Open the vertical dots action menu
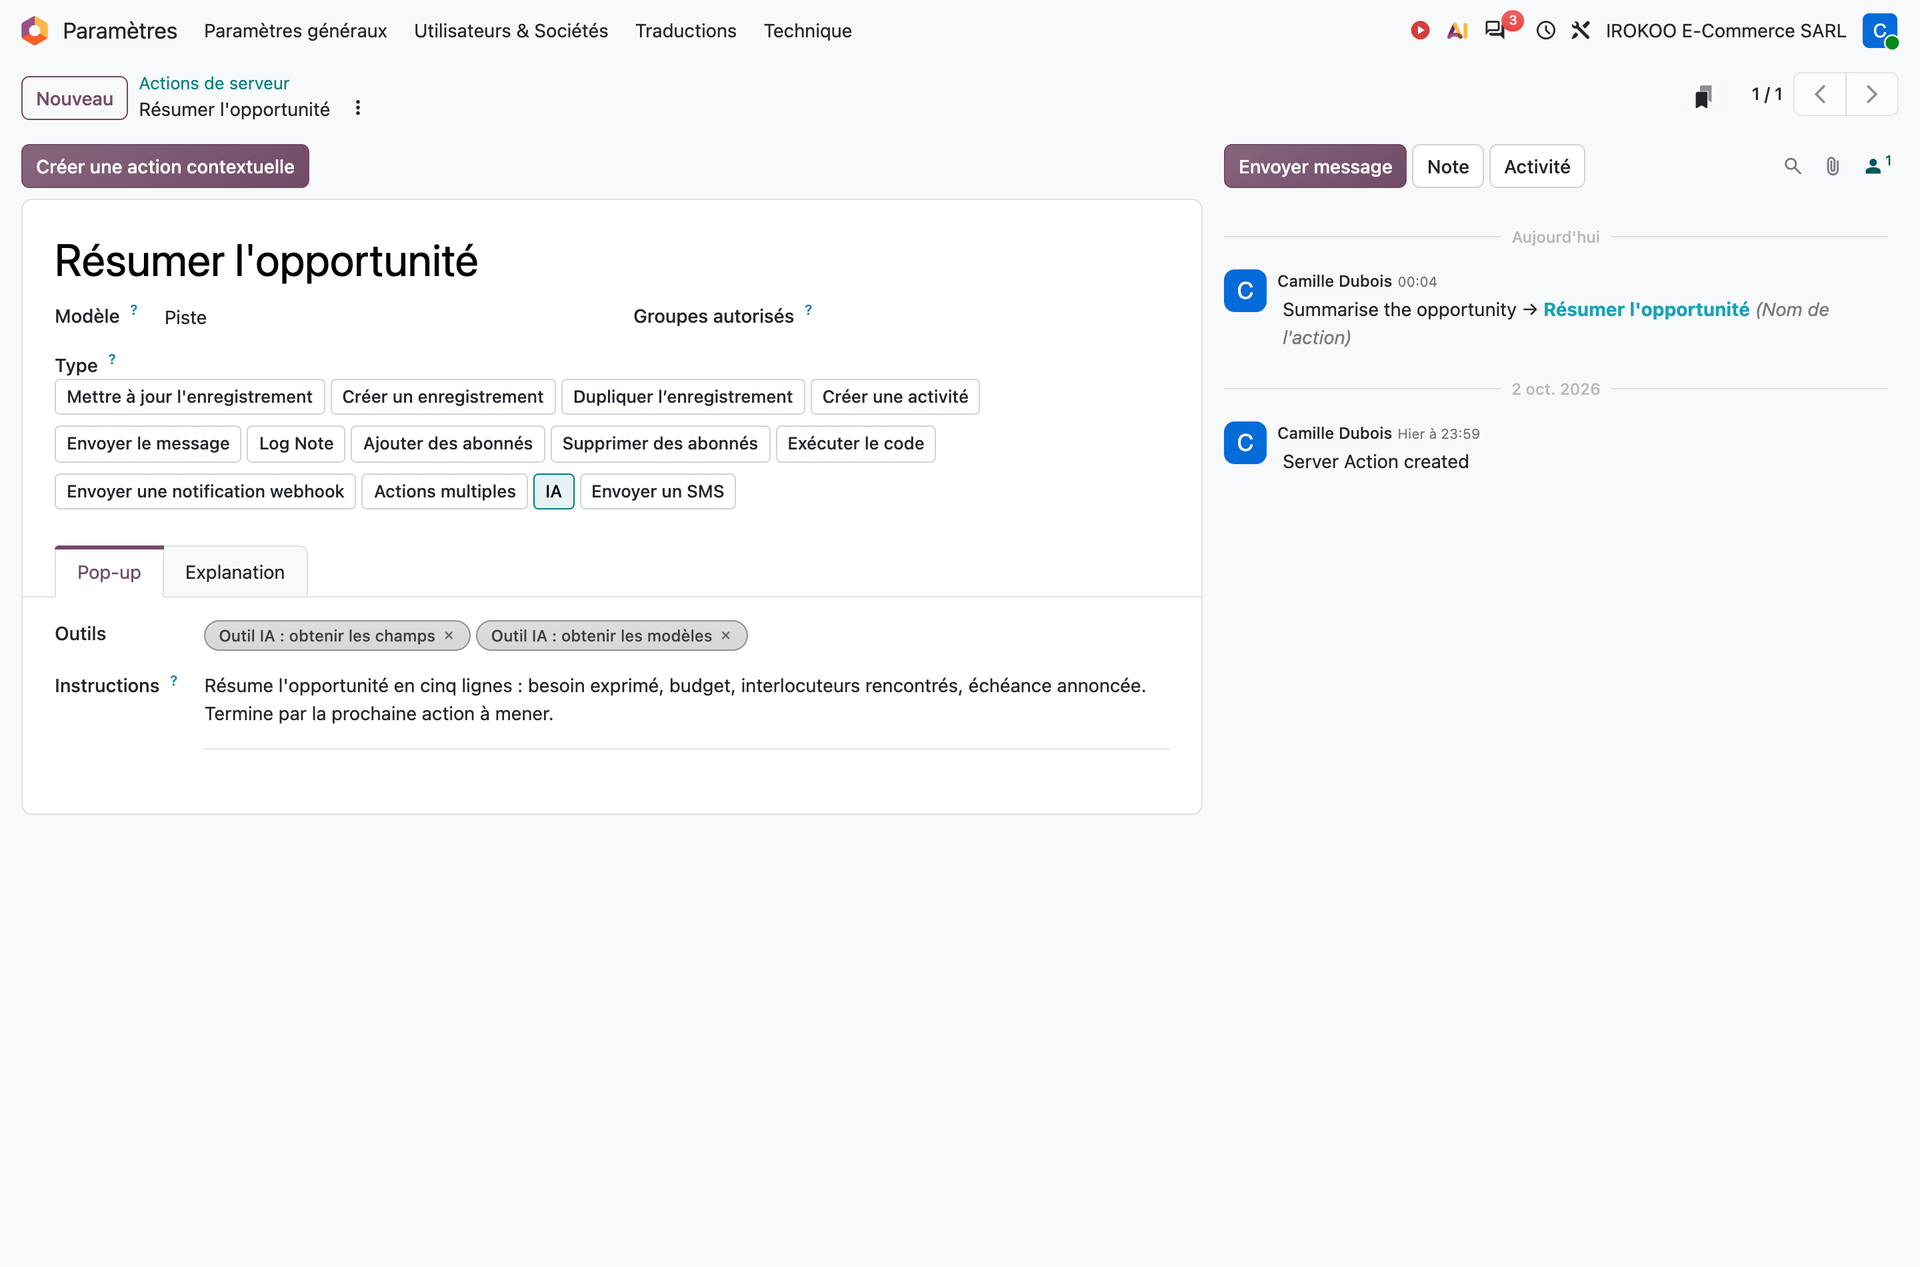Viewport: 1920px width, 1267px height. pos(358,108)
